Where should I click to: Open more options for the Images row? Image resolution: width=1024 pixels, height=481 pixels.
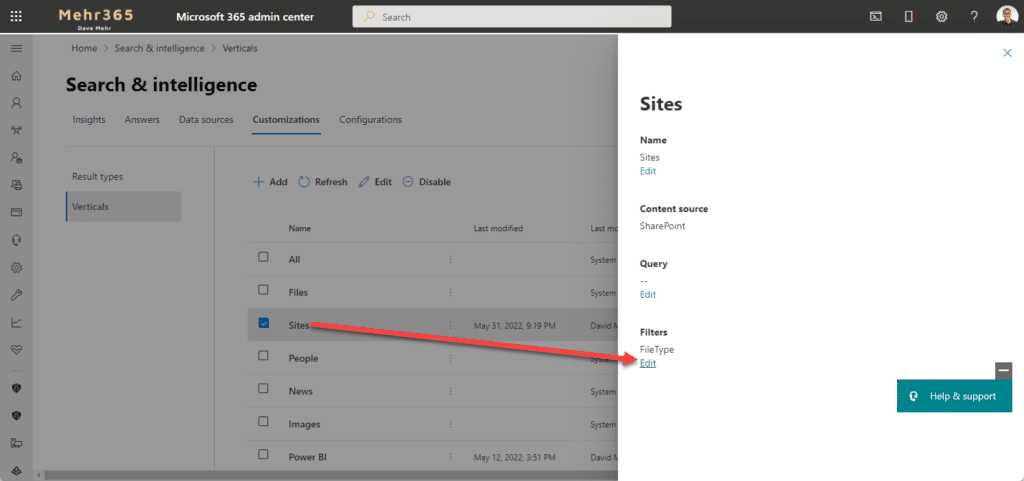point(450,424)
